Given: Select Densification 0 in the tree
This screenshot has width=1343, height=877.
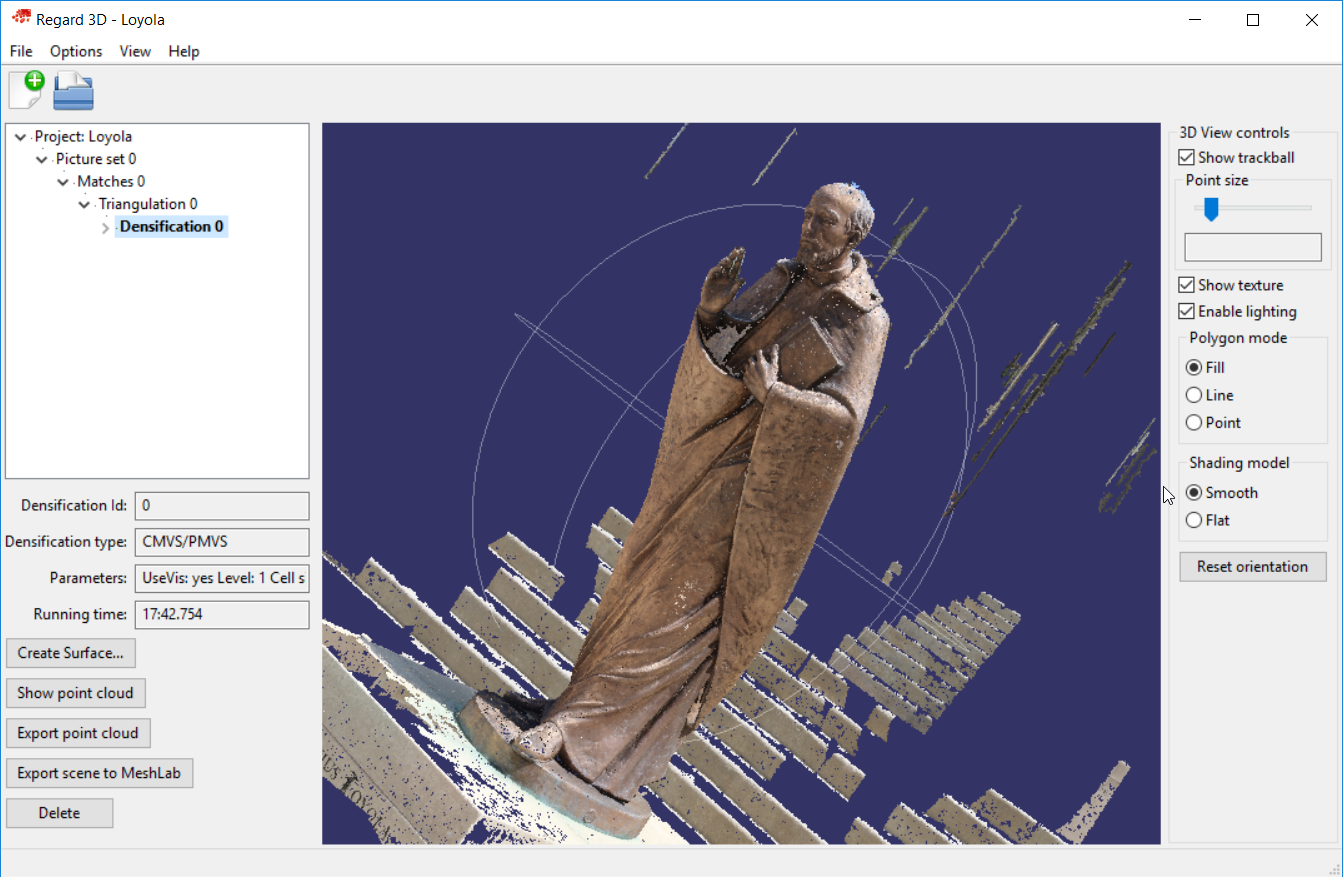Looking at the screenshot, I should [x=172, y=227].
